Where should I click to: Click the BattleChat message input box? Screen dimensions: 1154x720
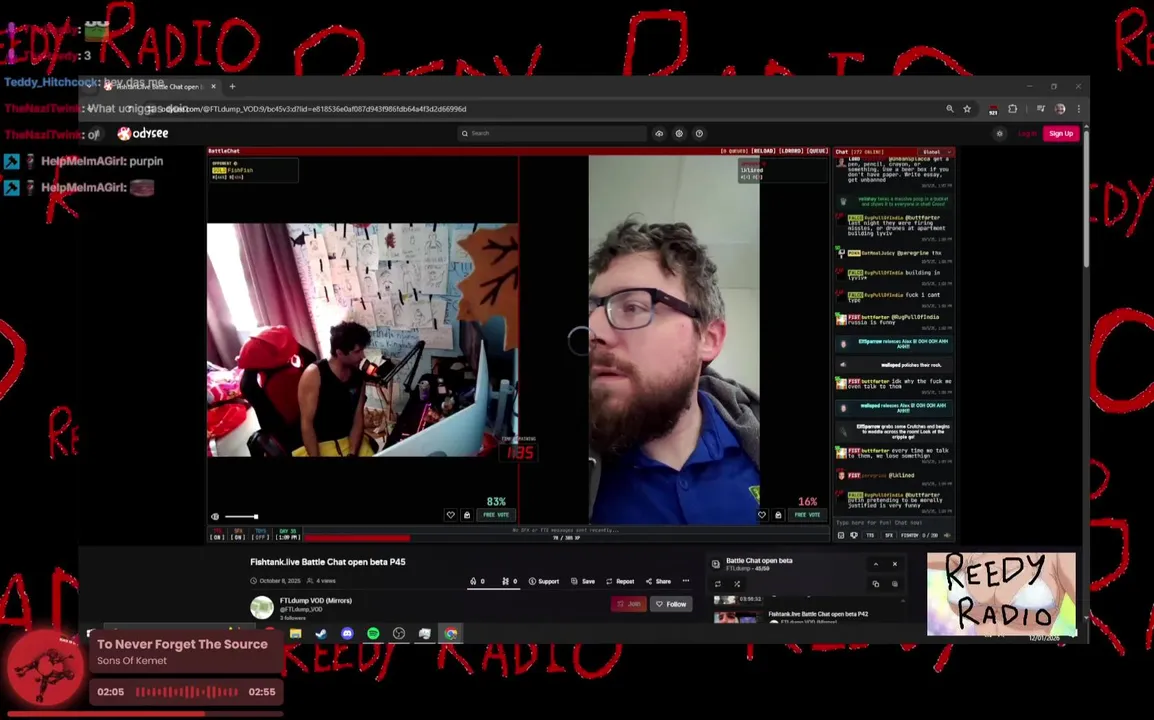click(893, 523)
